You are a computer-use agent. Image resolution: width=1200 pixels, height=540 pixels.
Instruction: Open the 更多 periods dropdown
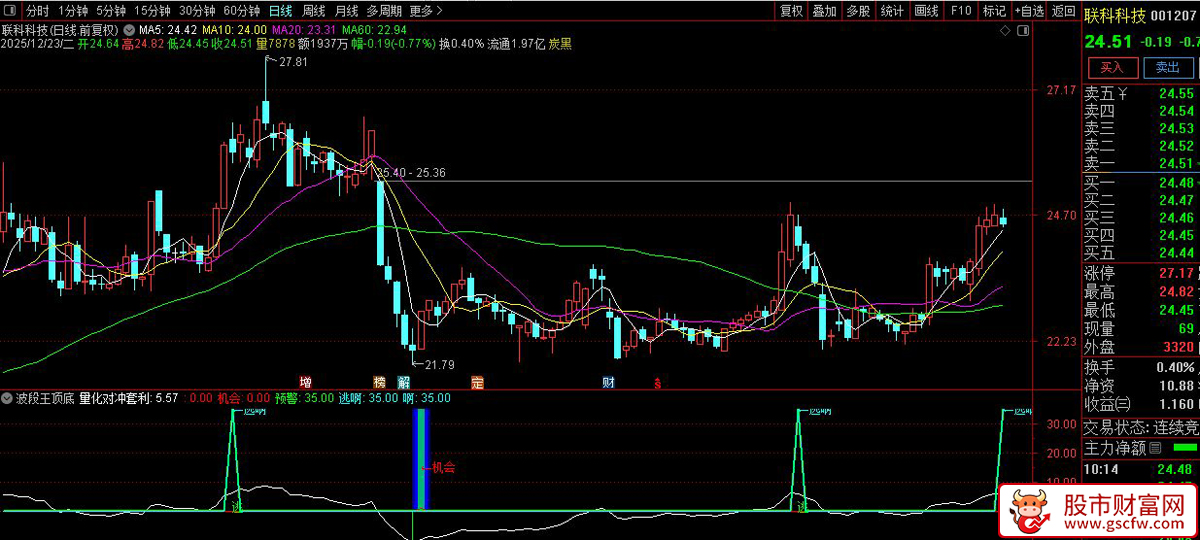pos(426,11)
